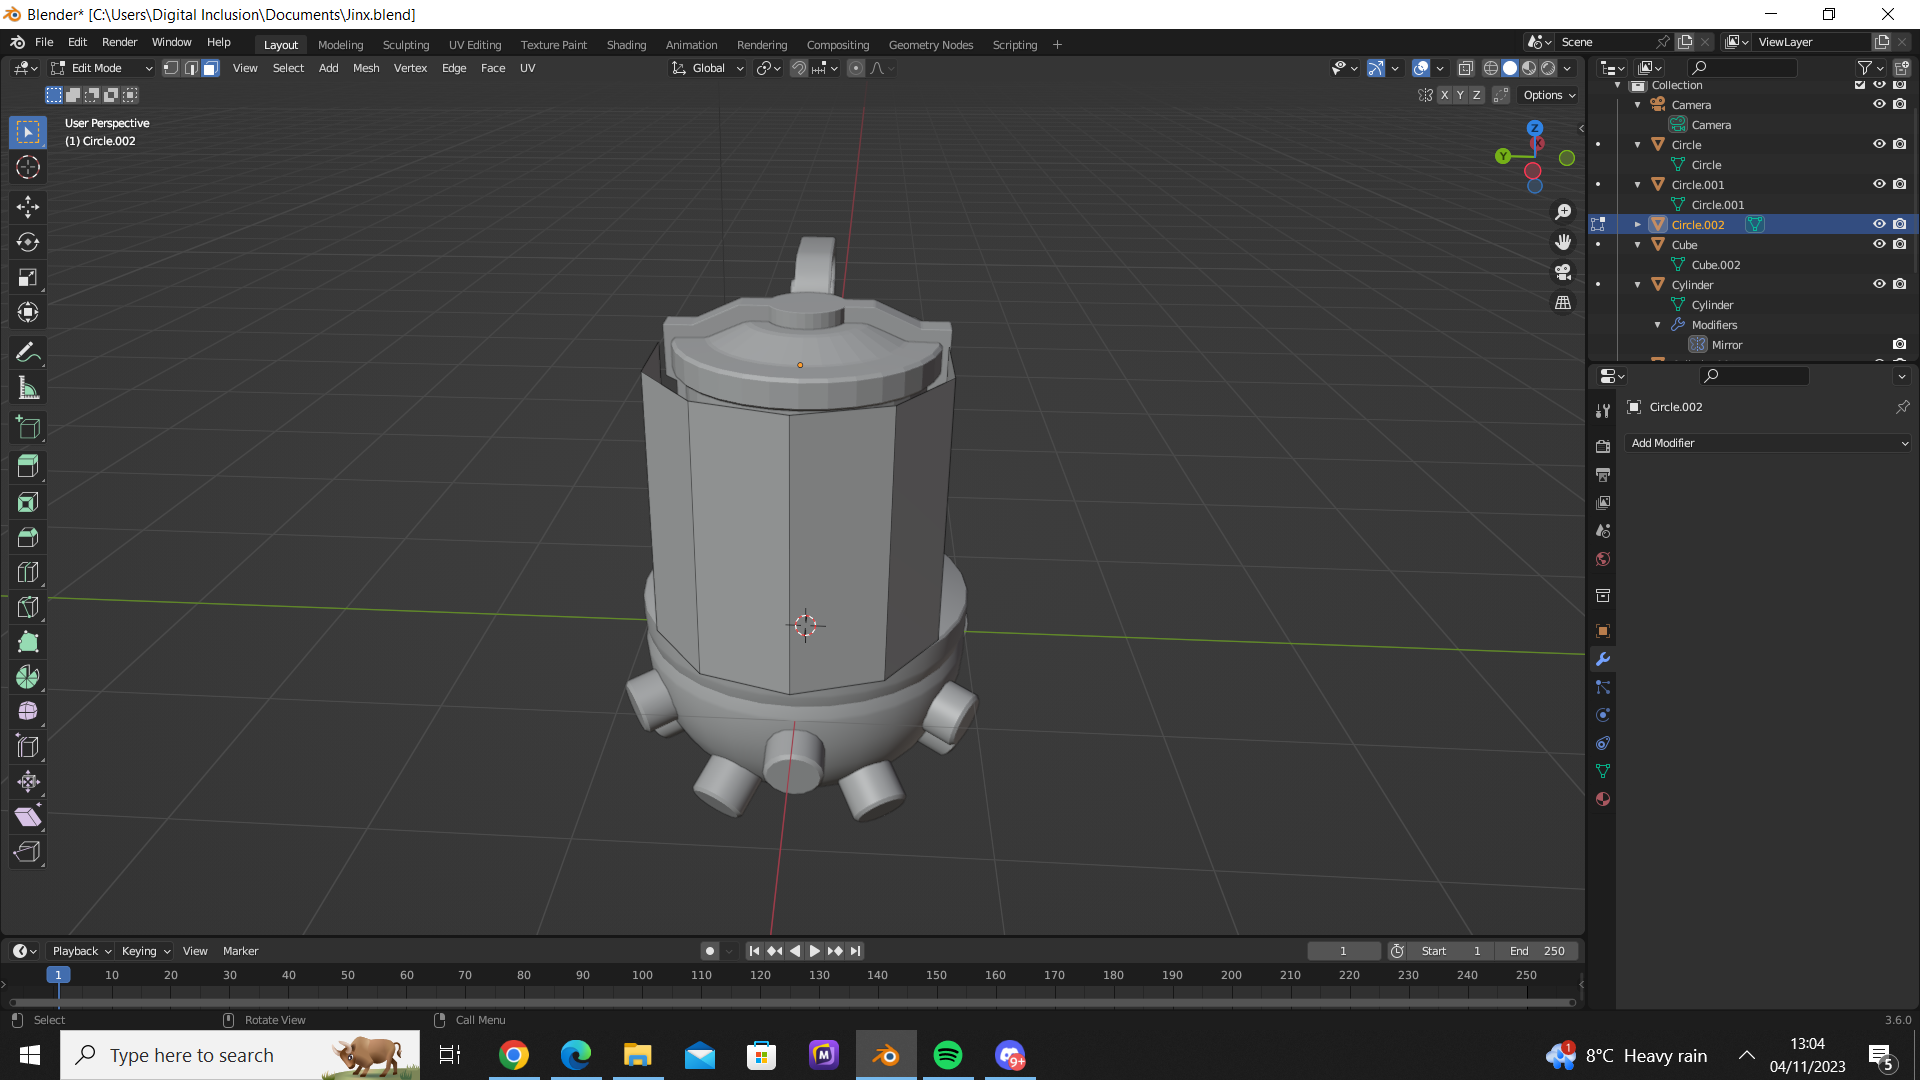Switch to the UV Editing workspace
The height and width of the screenshot is (1080, 1920).
(x=475, y=45)
